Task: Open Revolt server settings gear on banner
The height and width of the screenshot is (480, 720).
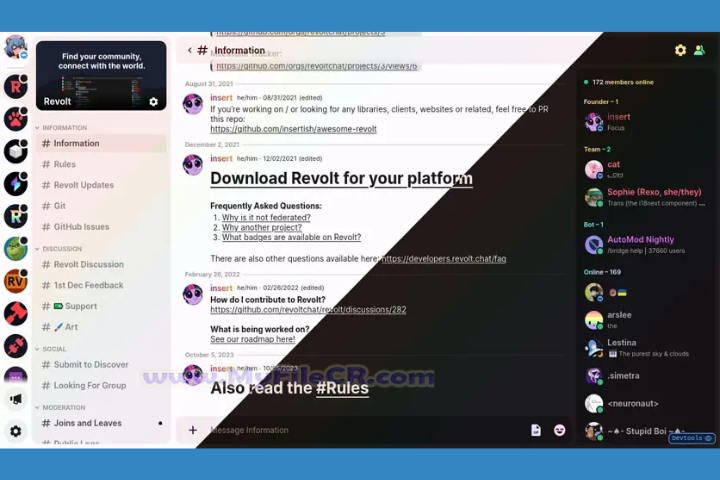Action: click(x=153, y=102)
